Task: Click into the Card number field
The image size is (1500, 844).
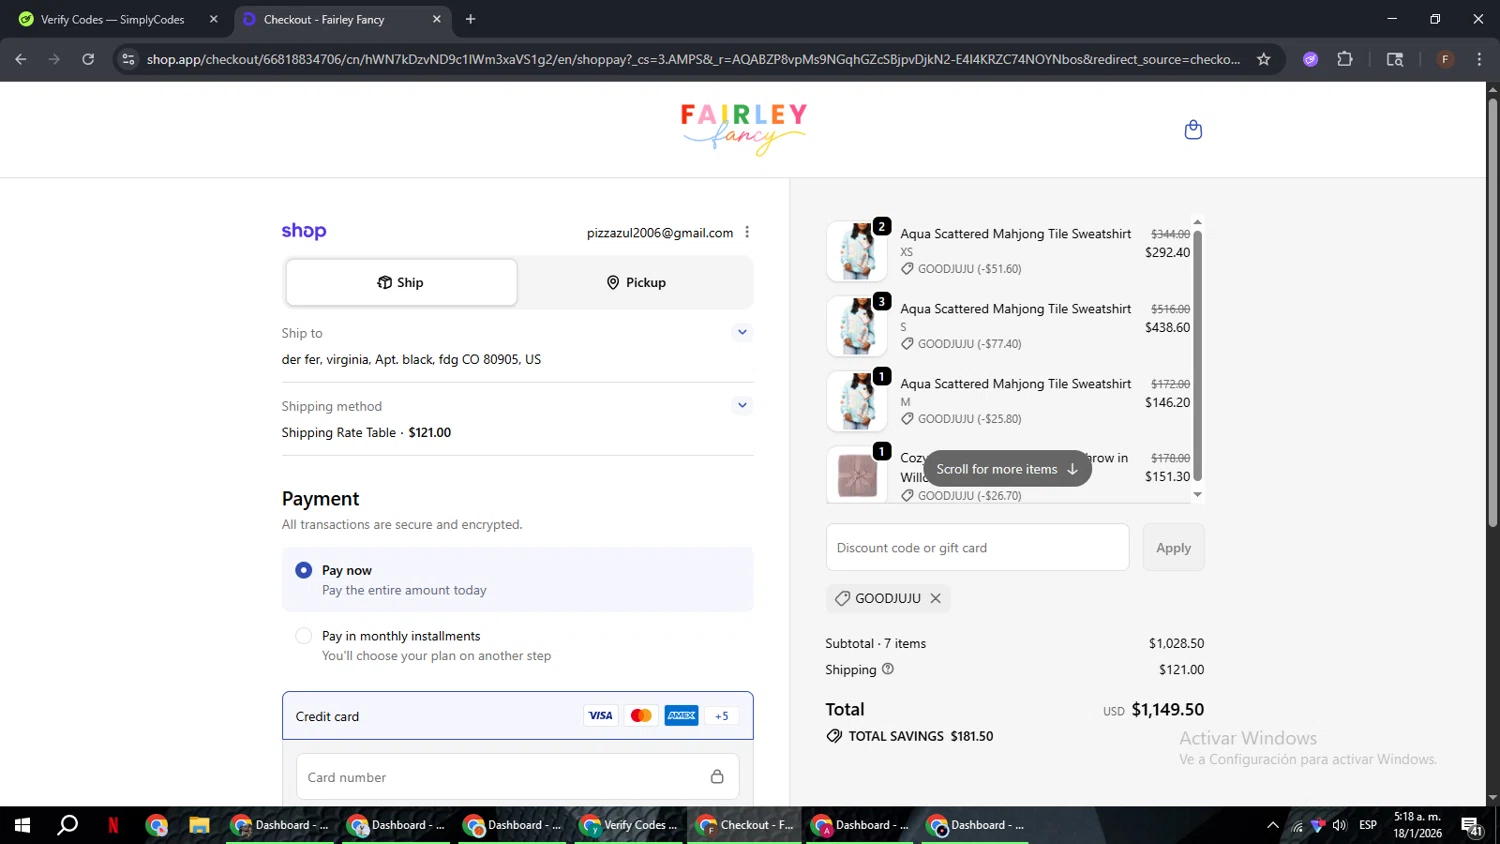Action: pyautogui.click(x=517, y=777)
